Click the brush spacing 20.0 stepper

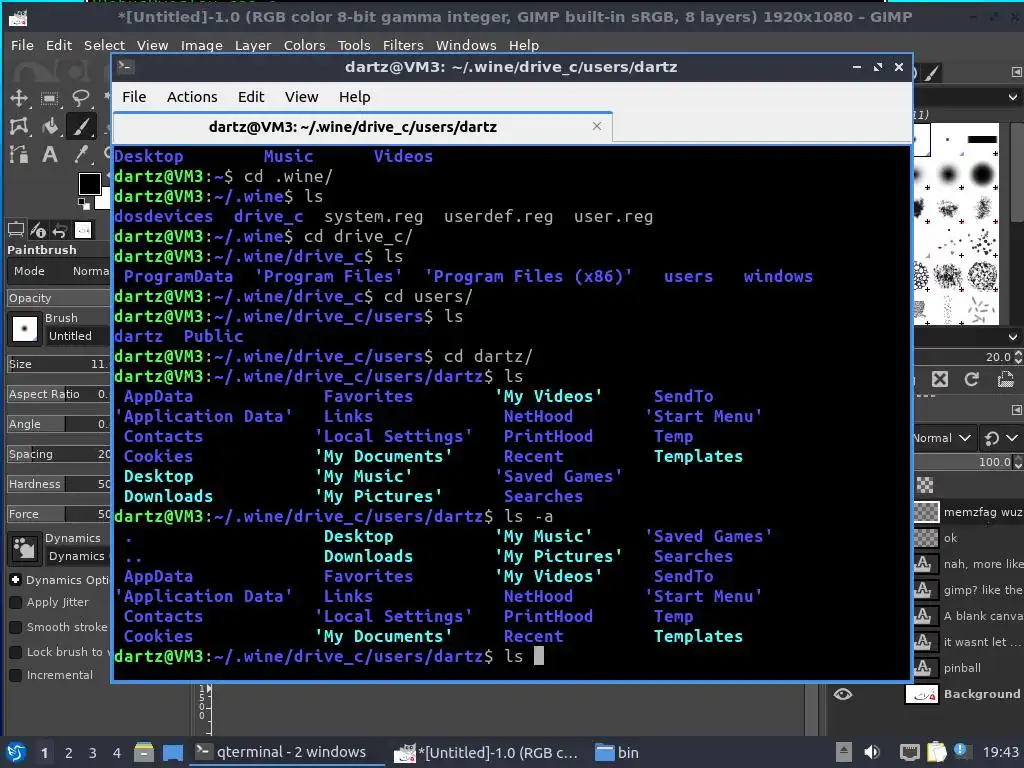tap(1018, 357)
